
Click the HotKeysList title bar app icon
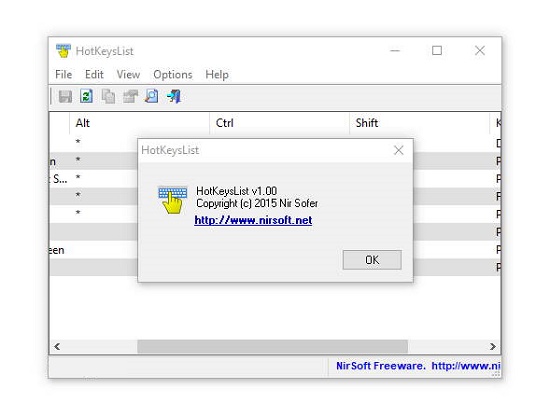click(x=63, y=51)
